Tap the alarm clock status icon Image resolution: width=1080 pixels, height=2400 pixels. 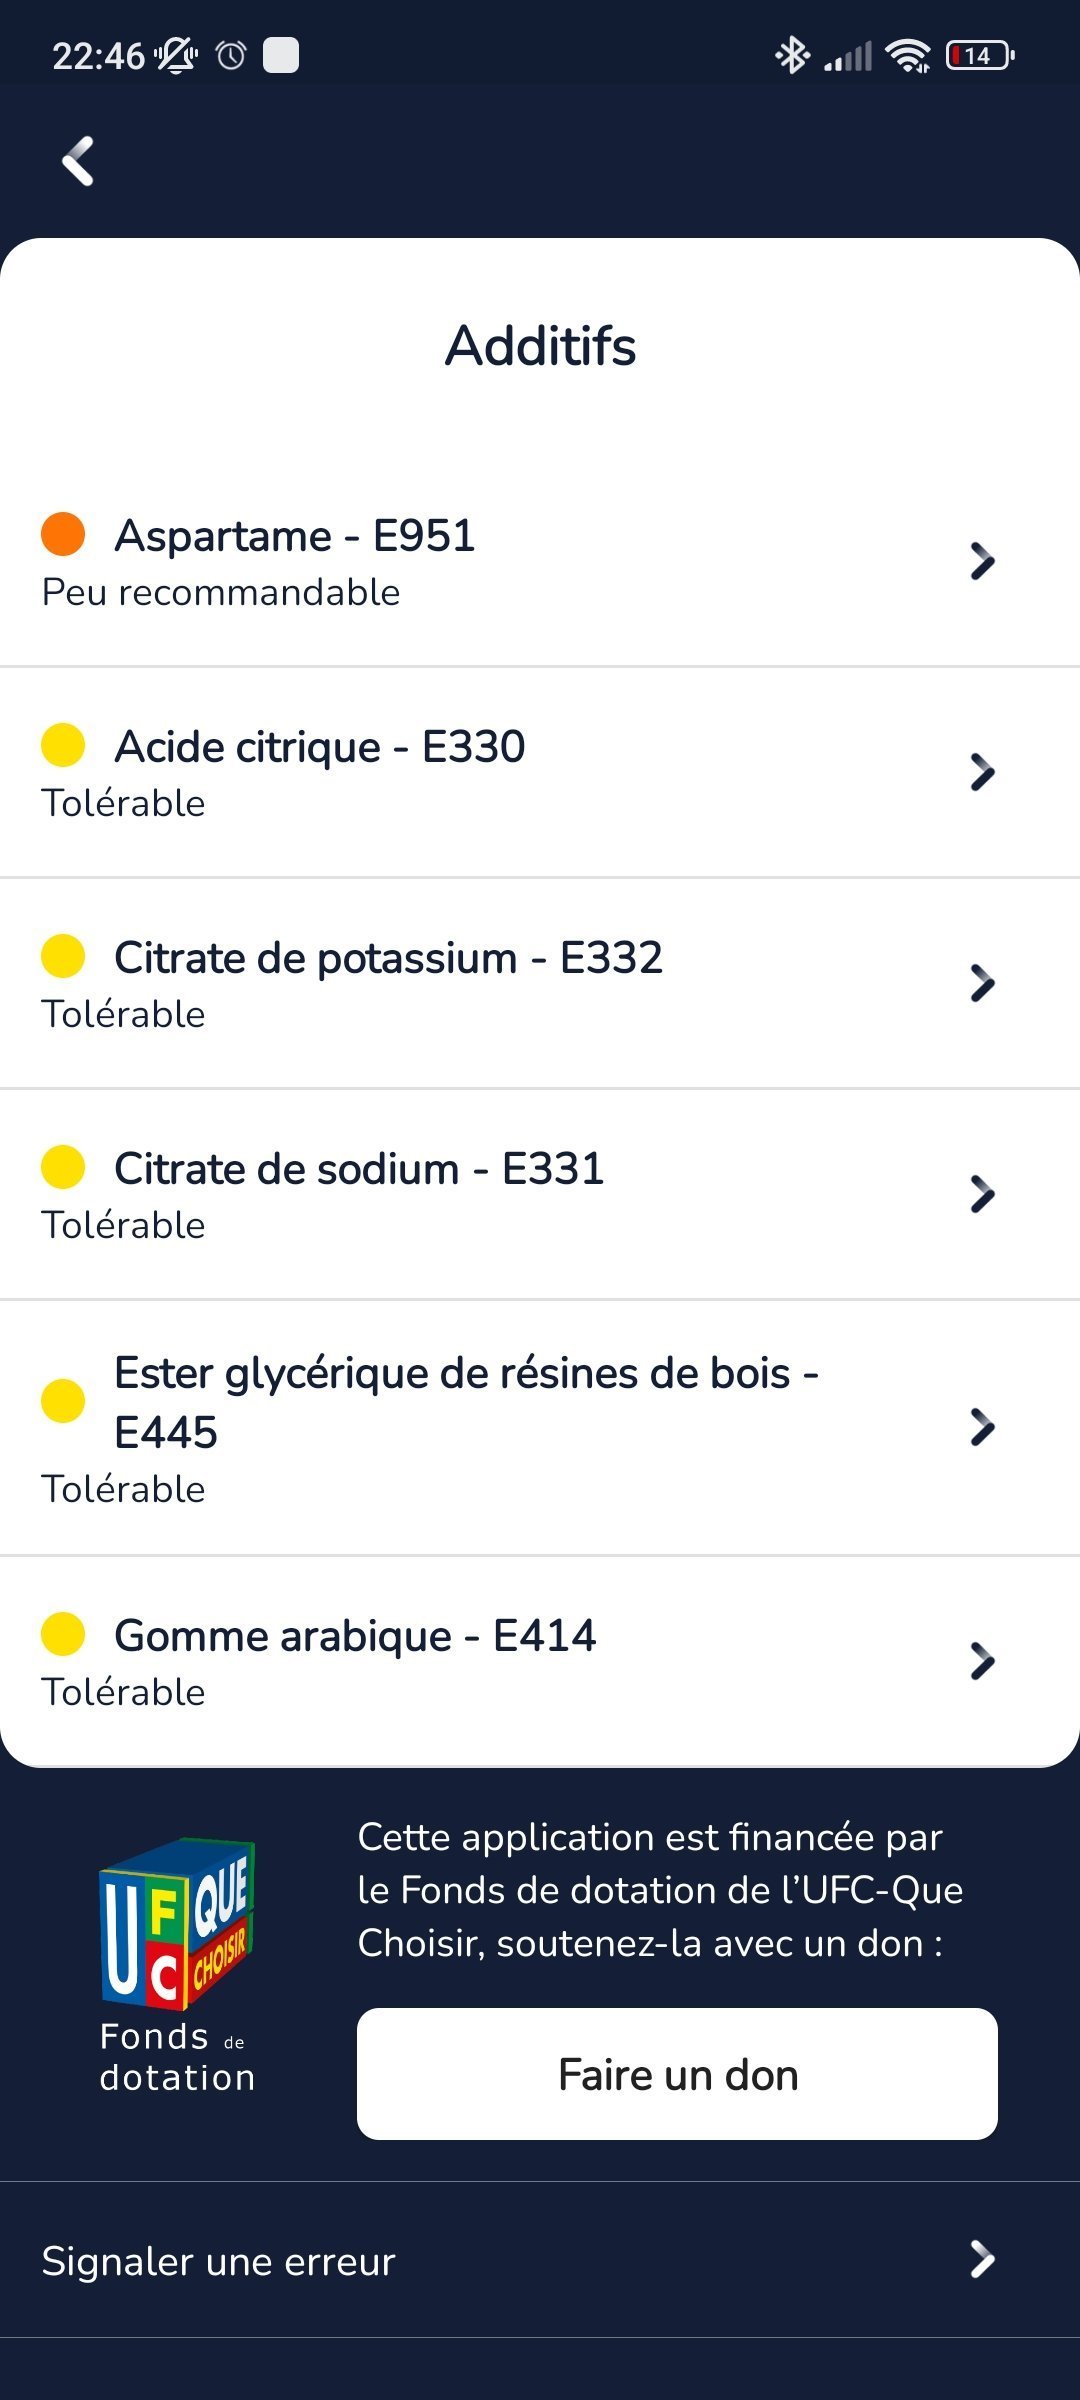click(x=231, y=55)
